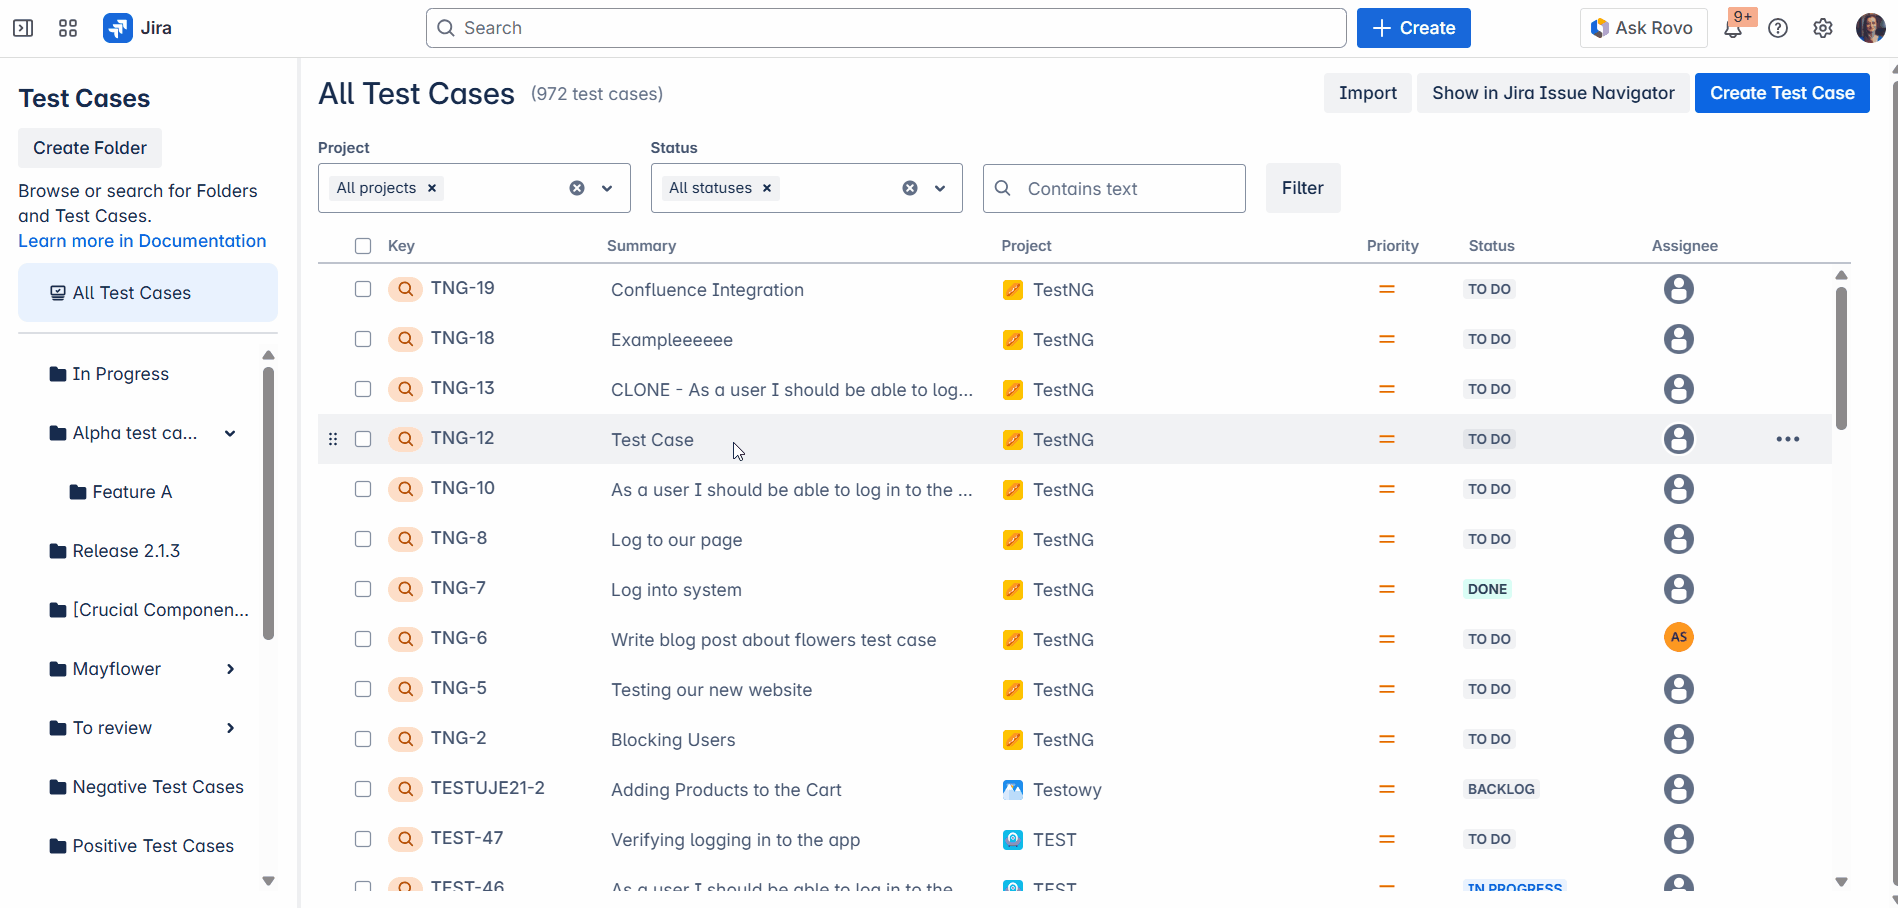Click the TestNG project icon in TNG-18 row

pos(1013,339)
